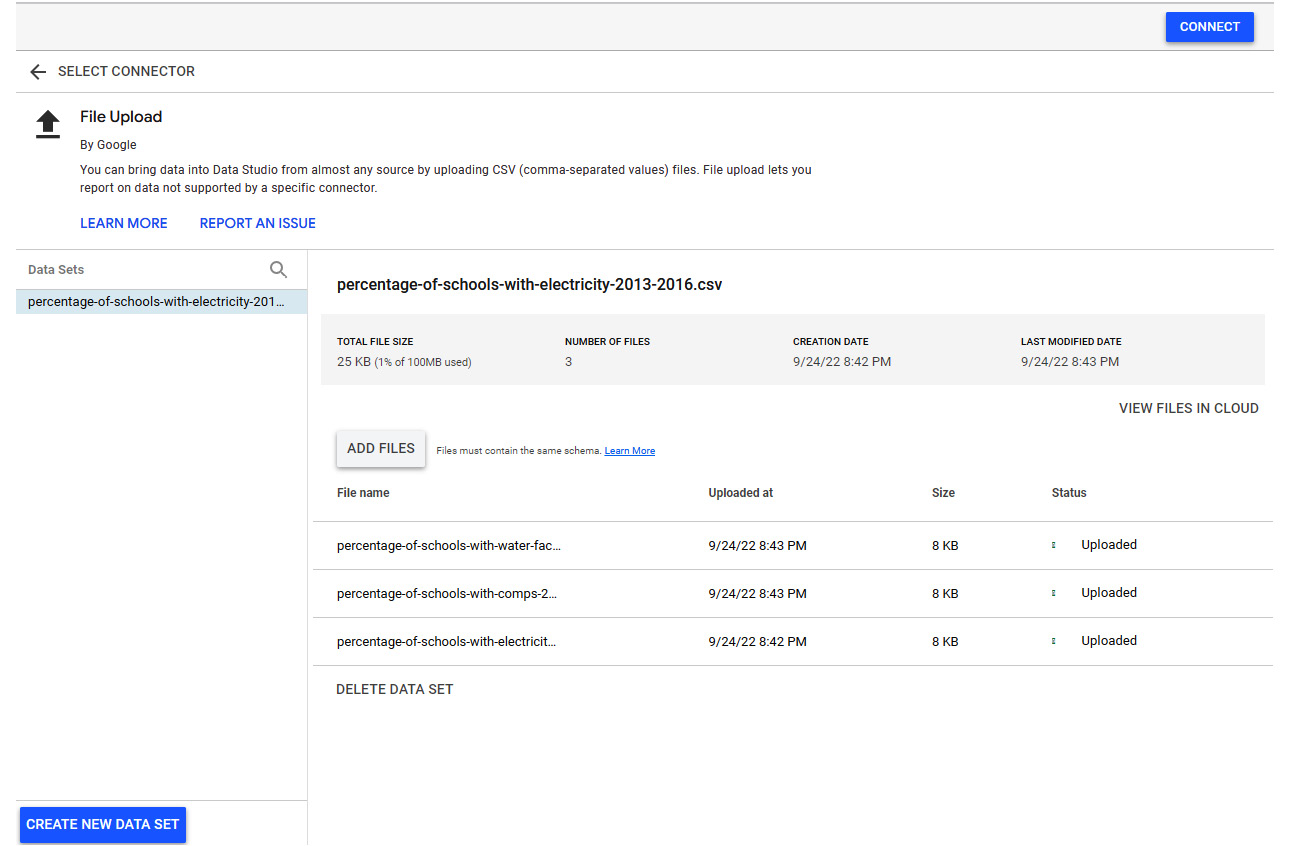This screenshot has height=846, width=1290.
Task: Click the percentage-of-schools-with-comps file name
Action: click(447, 594)
